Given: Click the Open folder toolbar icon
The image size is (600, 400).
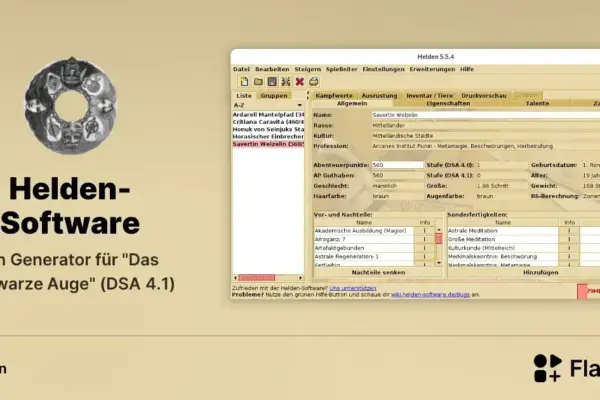Looking at the screenshot, I should click(258, 82).
